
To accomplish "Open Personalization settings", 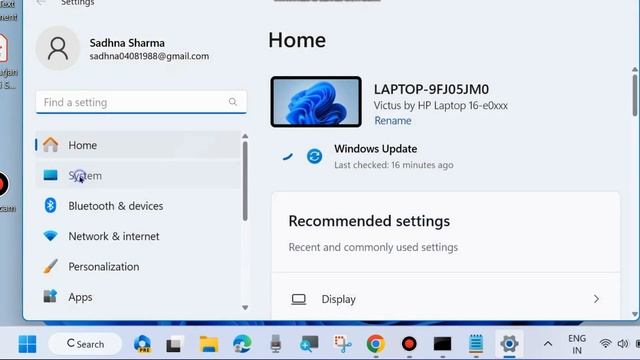I will pyautogui.click(x=138, y=267).
